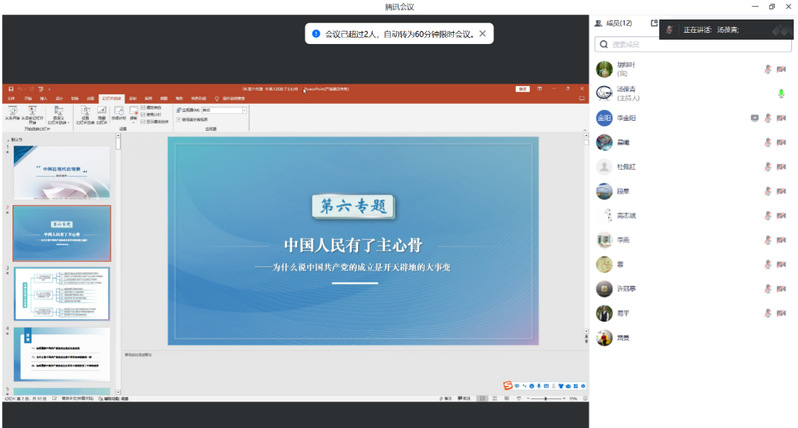Image resolution: width=798 pixels, height=428 pixels.
Task: Dismiss the 60分钟限时会议 notification with X
Action: pyautogui.click(x=483, y=33)
